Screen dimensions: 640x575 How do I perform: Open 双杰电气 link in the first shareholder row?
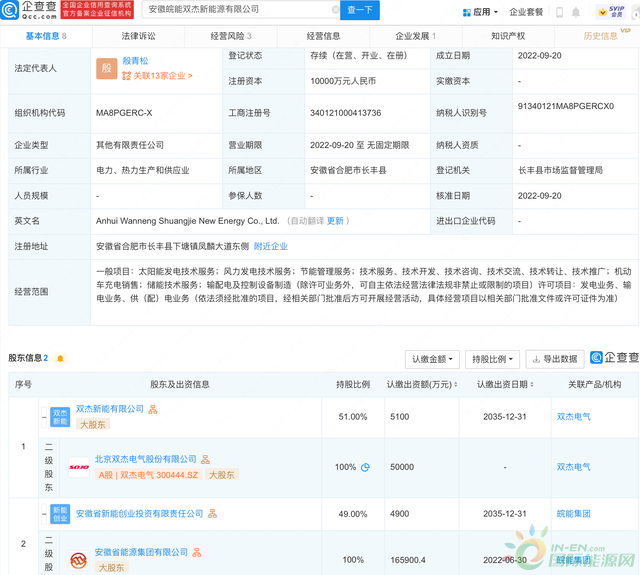click(573, 417)
